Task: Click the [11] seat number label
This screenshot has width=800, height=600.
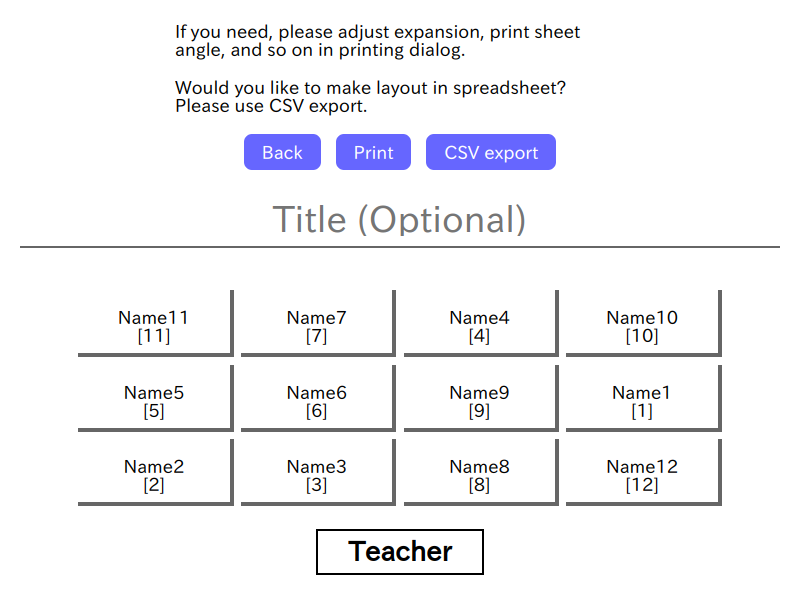Action: (x=154, y=336)
